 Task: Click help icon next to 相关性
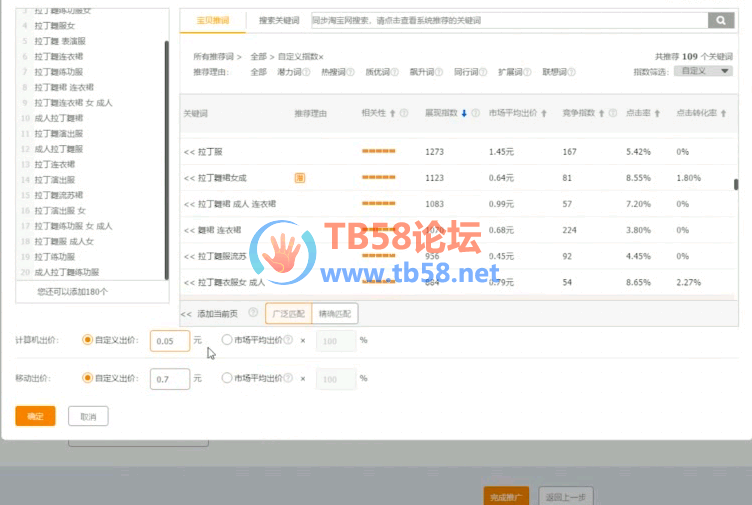point(405,114)
